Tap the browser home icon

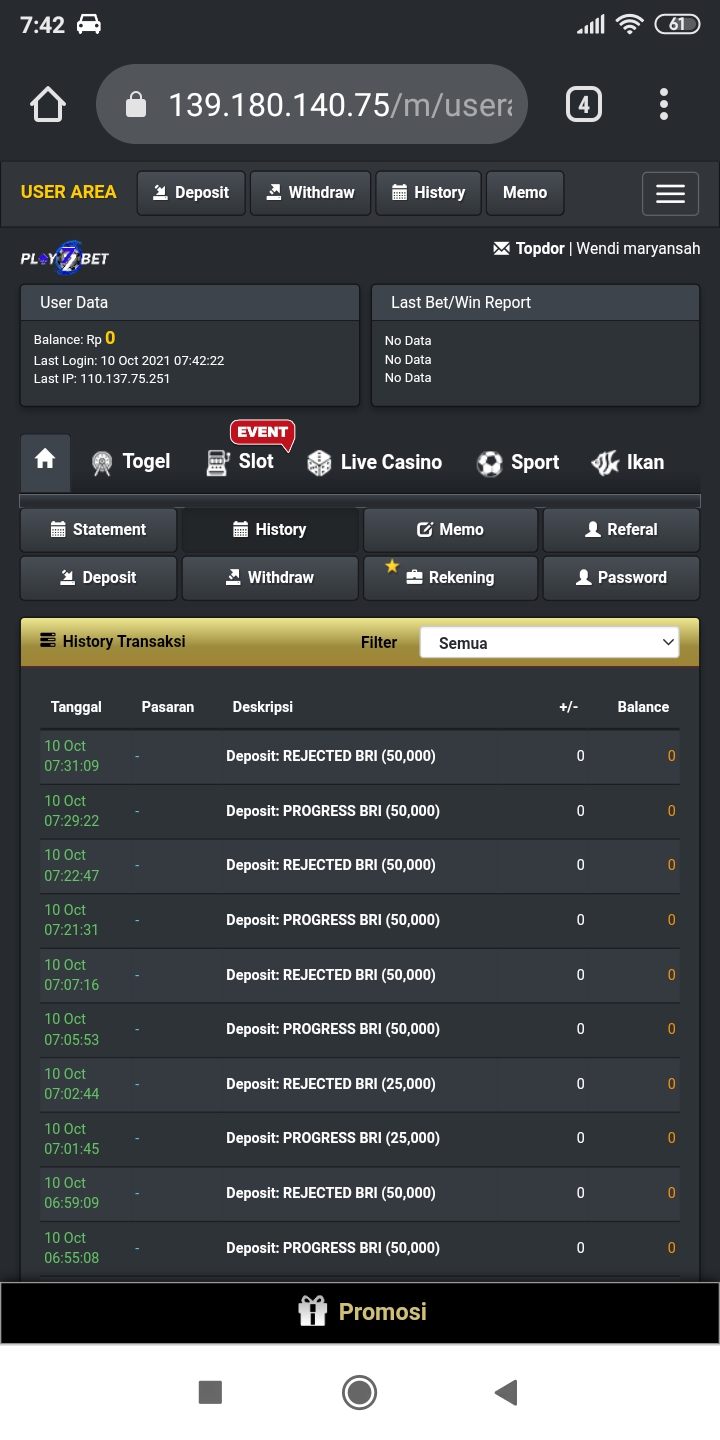48,104
